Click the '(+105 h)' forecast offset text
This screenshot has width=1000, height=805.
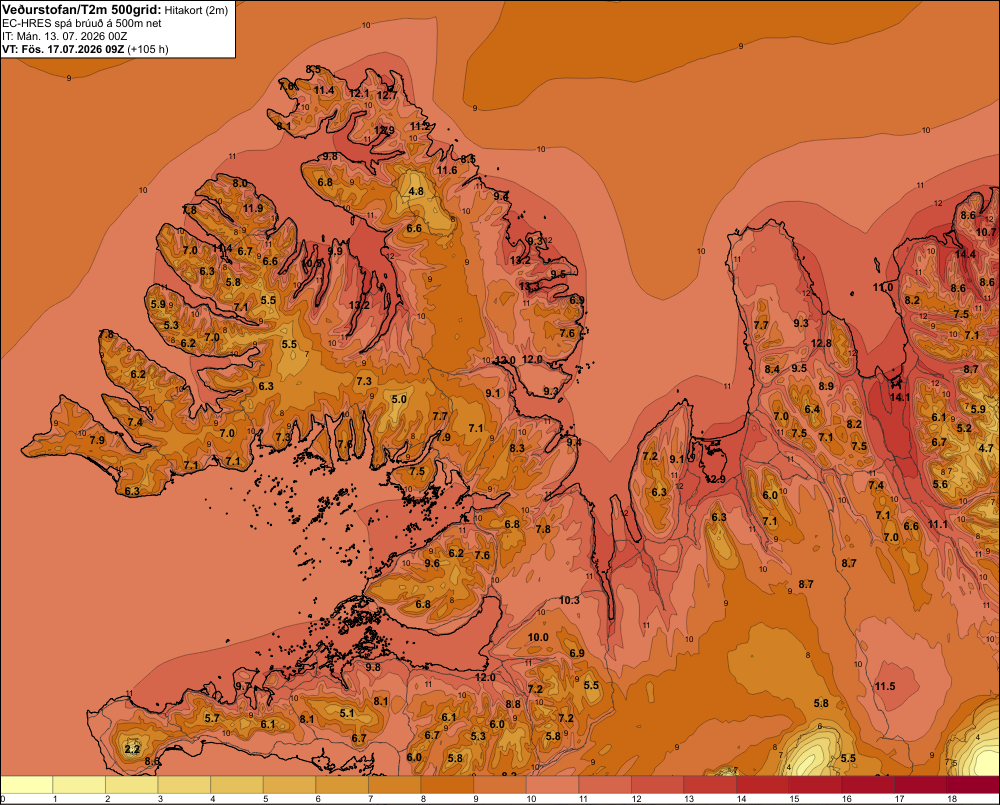(x=148, y=49)
